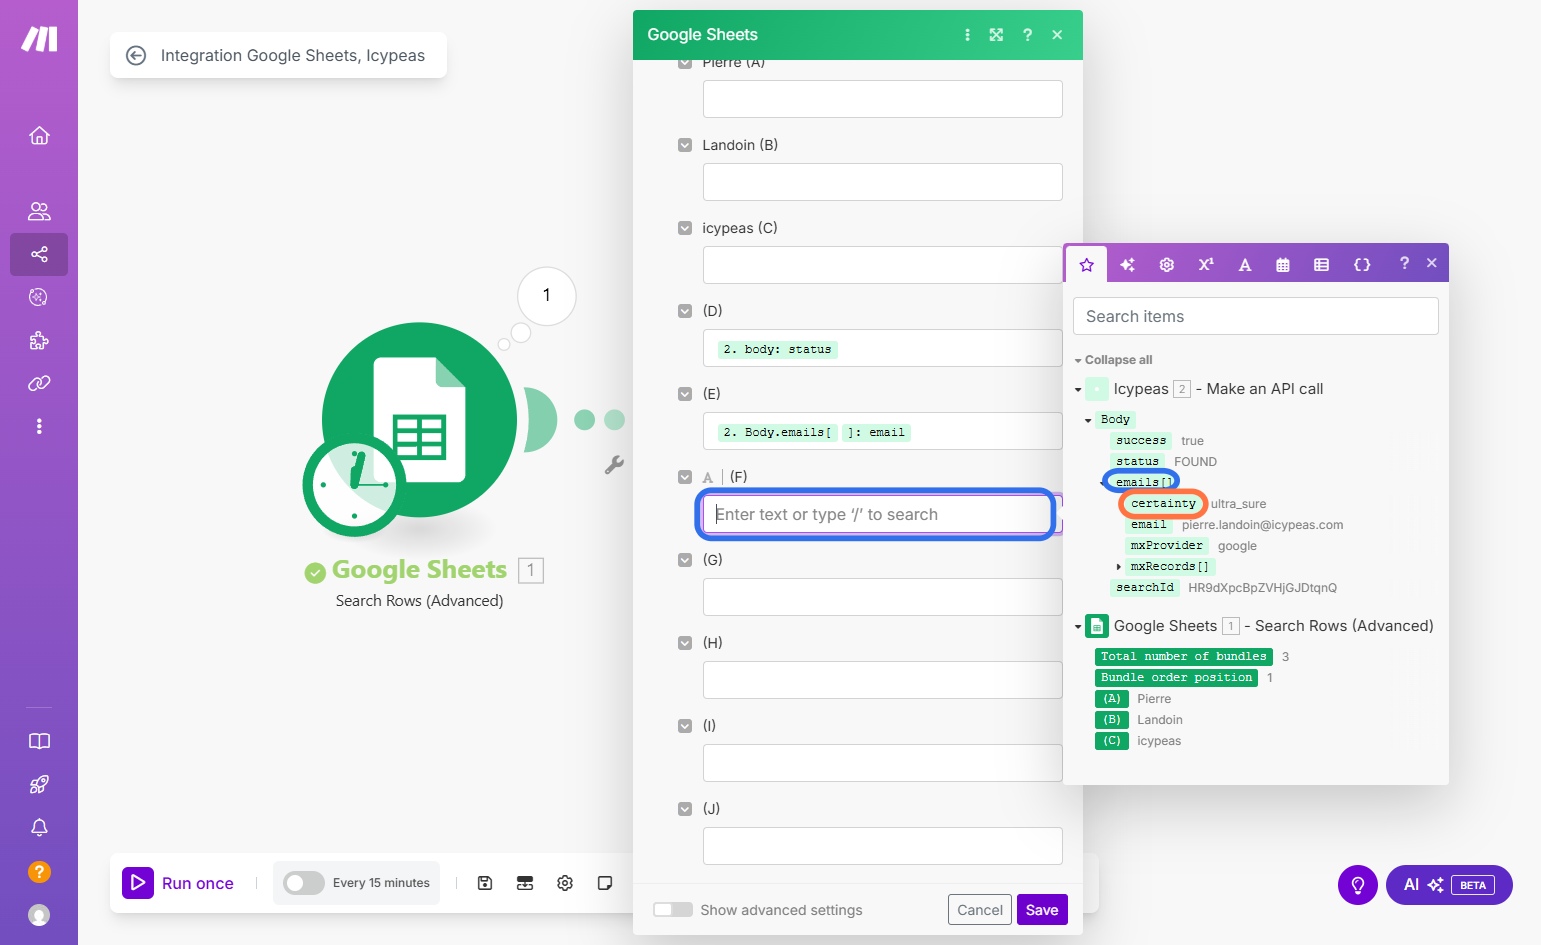Click the Save button
Viewport: 1541px width, 945px height.
[1042, 910]
